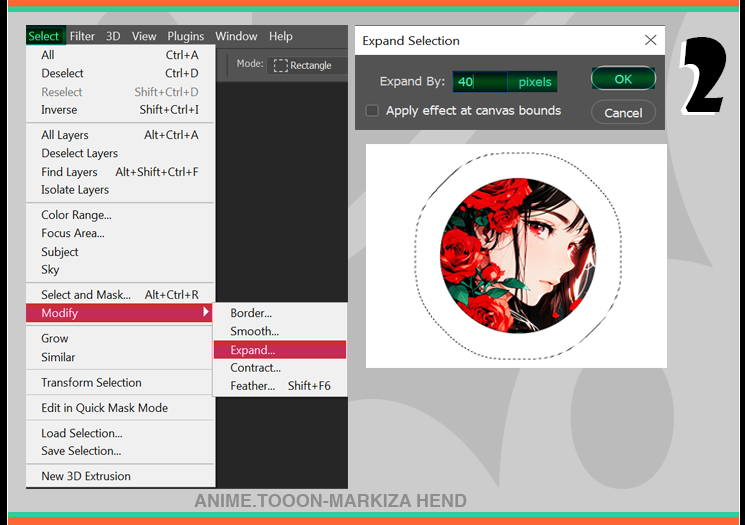Choose Edit in Quick Mask Mode
Viewport: 745px width, 525px height.
click(x=120, y=408)
